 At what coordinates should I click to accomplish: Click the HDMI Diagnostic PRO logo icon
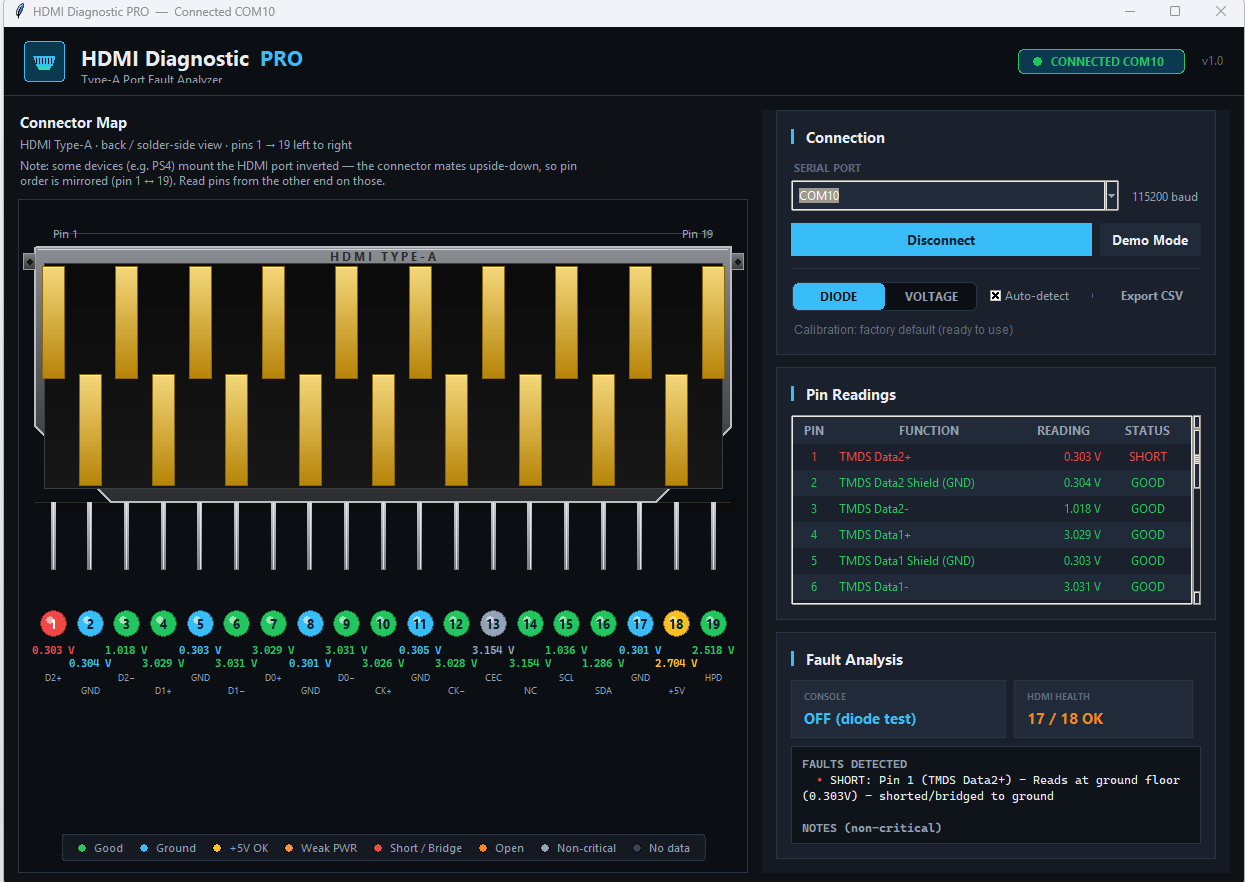point(44,62)
